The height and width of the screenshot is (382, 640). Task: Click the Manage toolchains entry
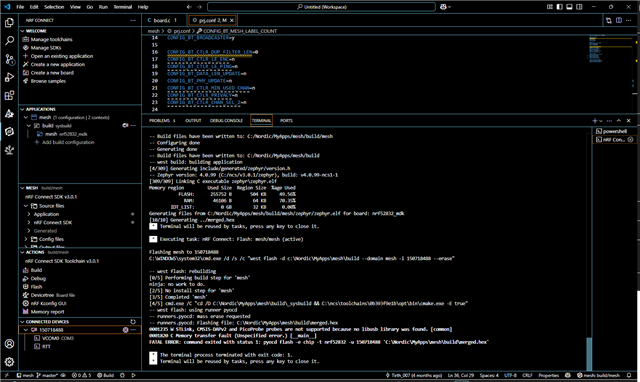point(51,40)
